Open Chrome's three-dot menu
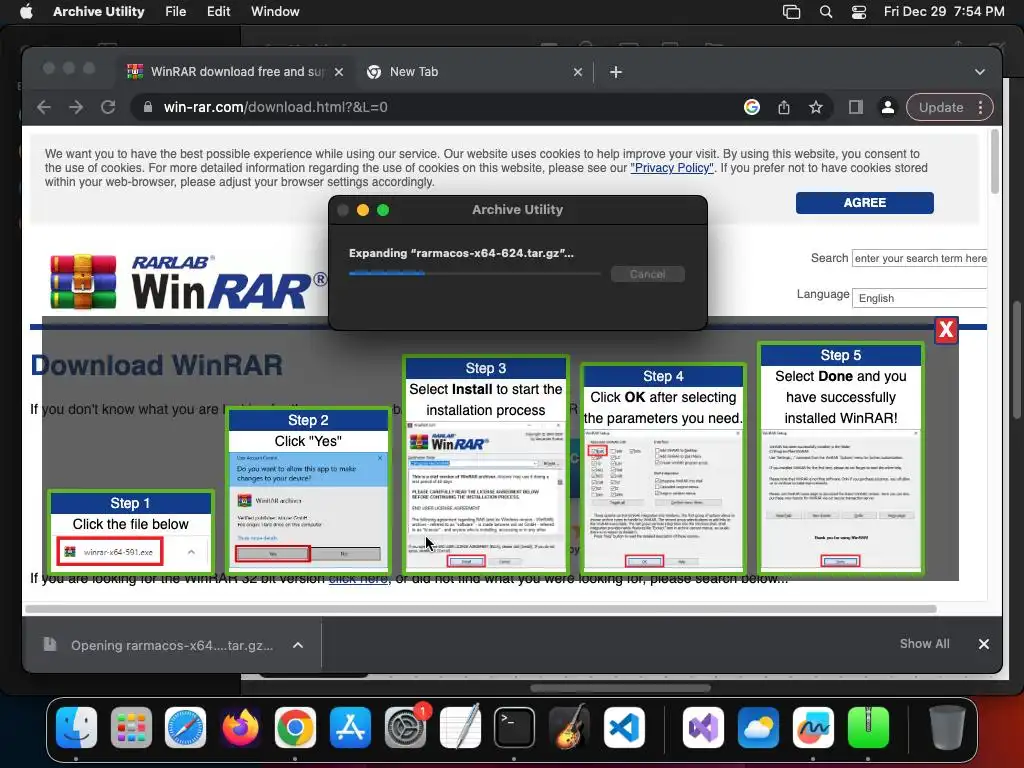This screenshot has width=1024, height=768. point(980,107)
